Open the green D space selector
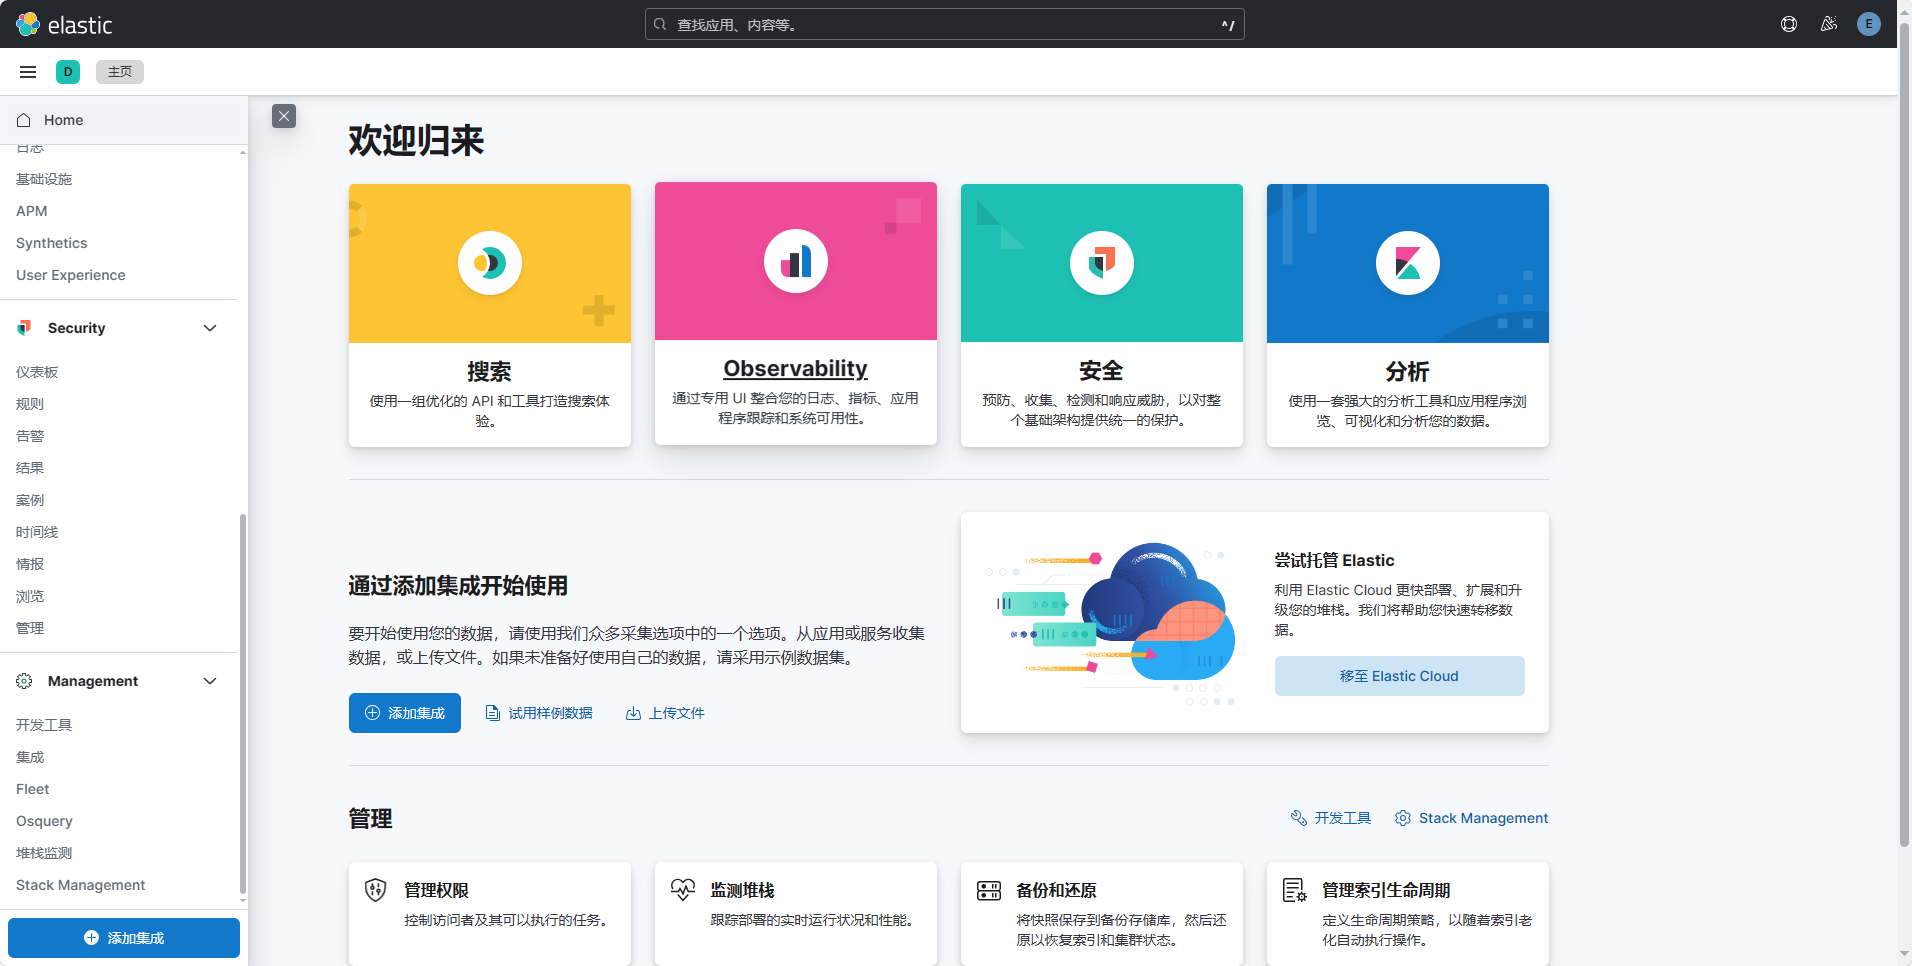Screen dimensions: 1912x966 coord(68,72)
